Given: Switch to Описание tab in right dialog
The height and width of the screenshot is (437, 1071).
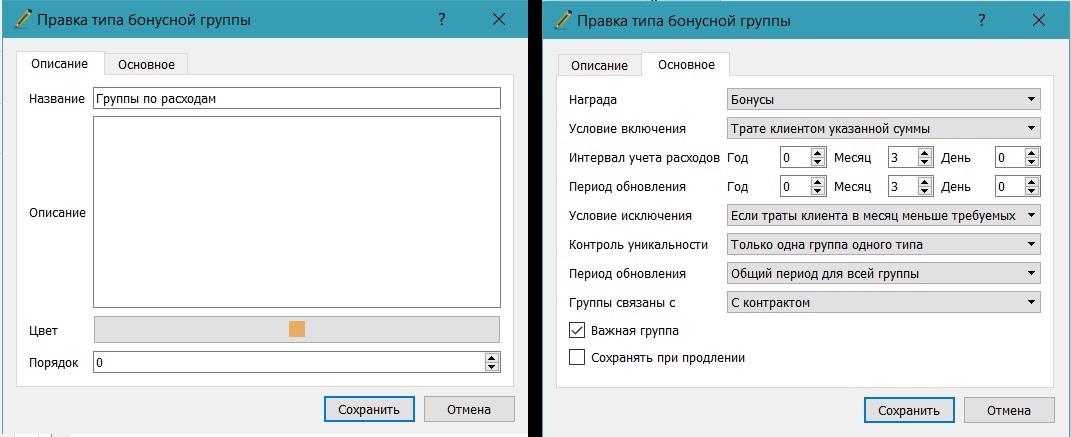Looking at the screenshot, I should [599, 66].
